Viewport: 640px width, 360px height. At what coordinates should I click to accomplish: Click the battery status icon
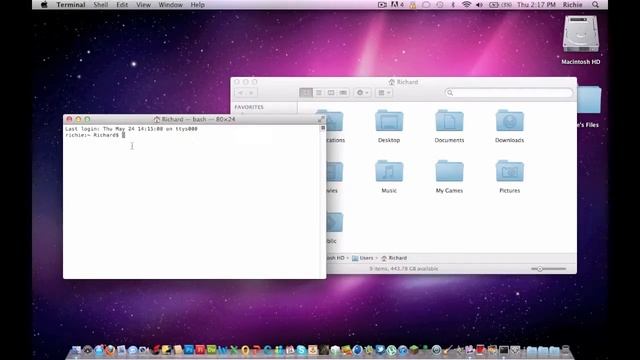click(x=493, y=5)
